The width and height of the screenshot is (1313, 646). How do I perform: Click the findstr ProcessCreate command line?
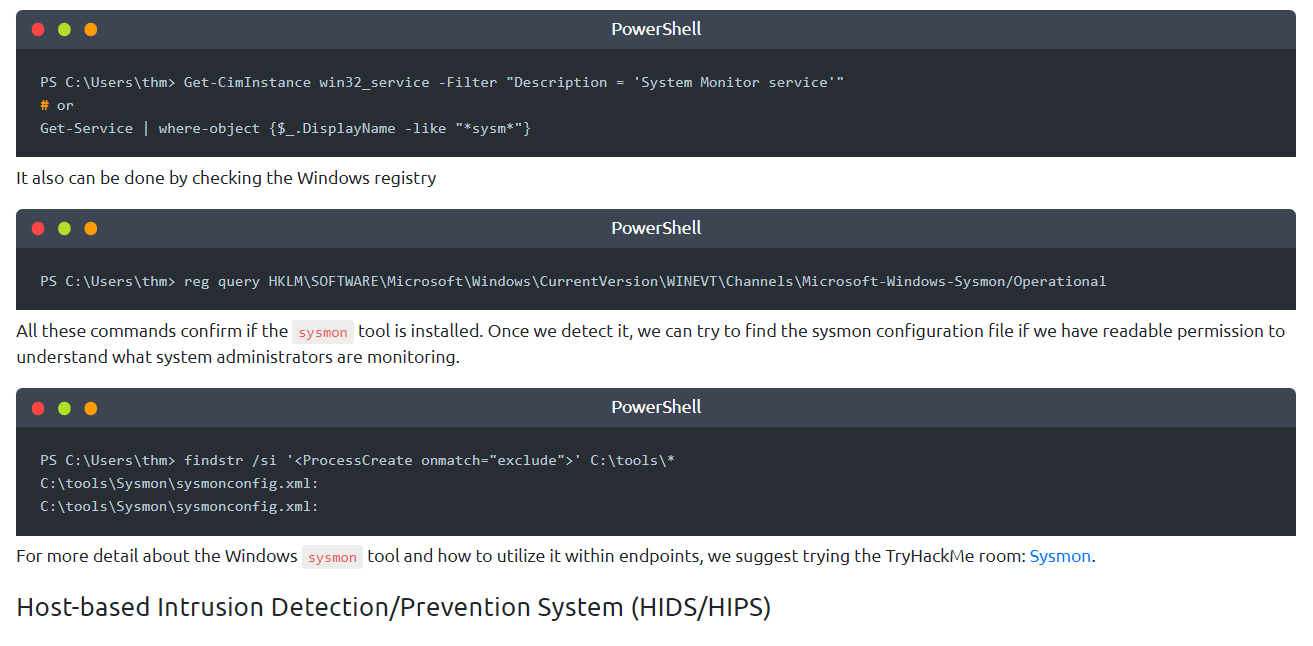pyautogui.click(x=357, y=460)
